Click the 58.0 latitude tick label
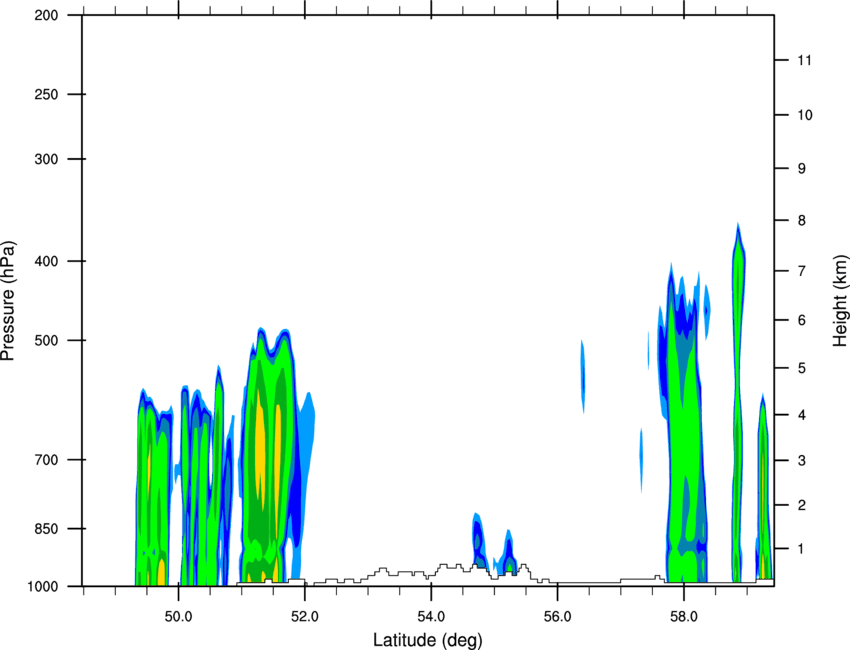Viewport: 850px width, 650px height. (684, 617)
